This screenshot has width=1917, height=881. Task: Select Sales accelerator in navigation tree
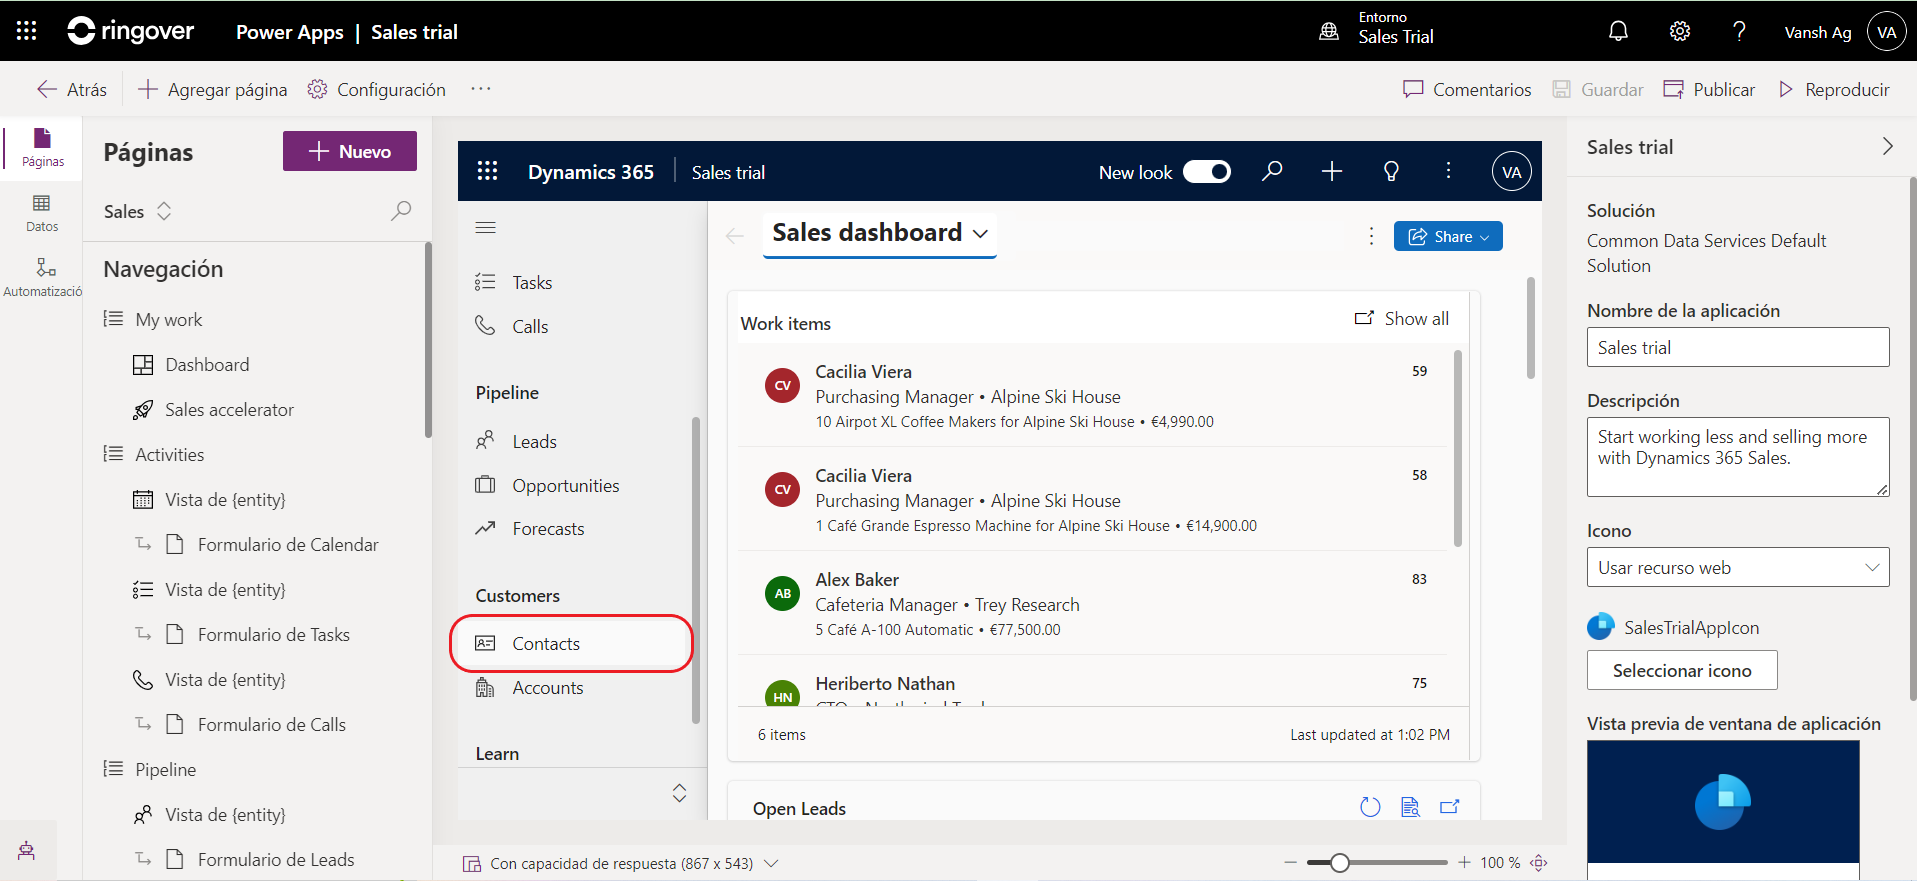tap(229, 409)
